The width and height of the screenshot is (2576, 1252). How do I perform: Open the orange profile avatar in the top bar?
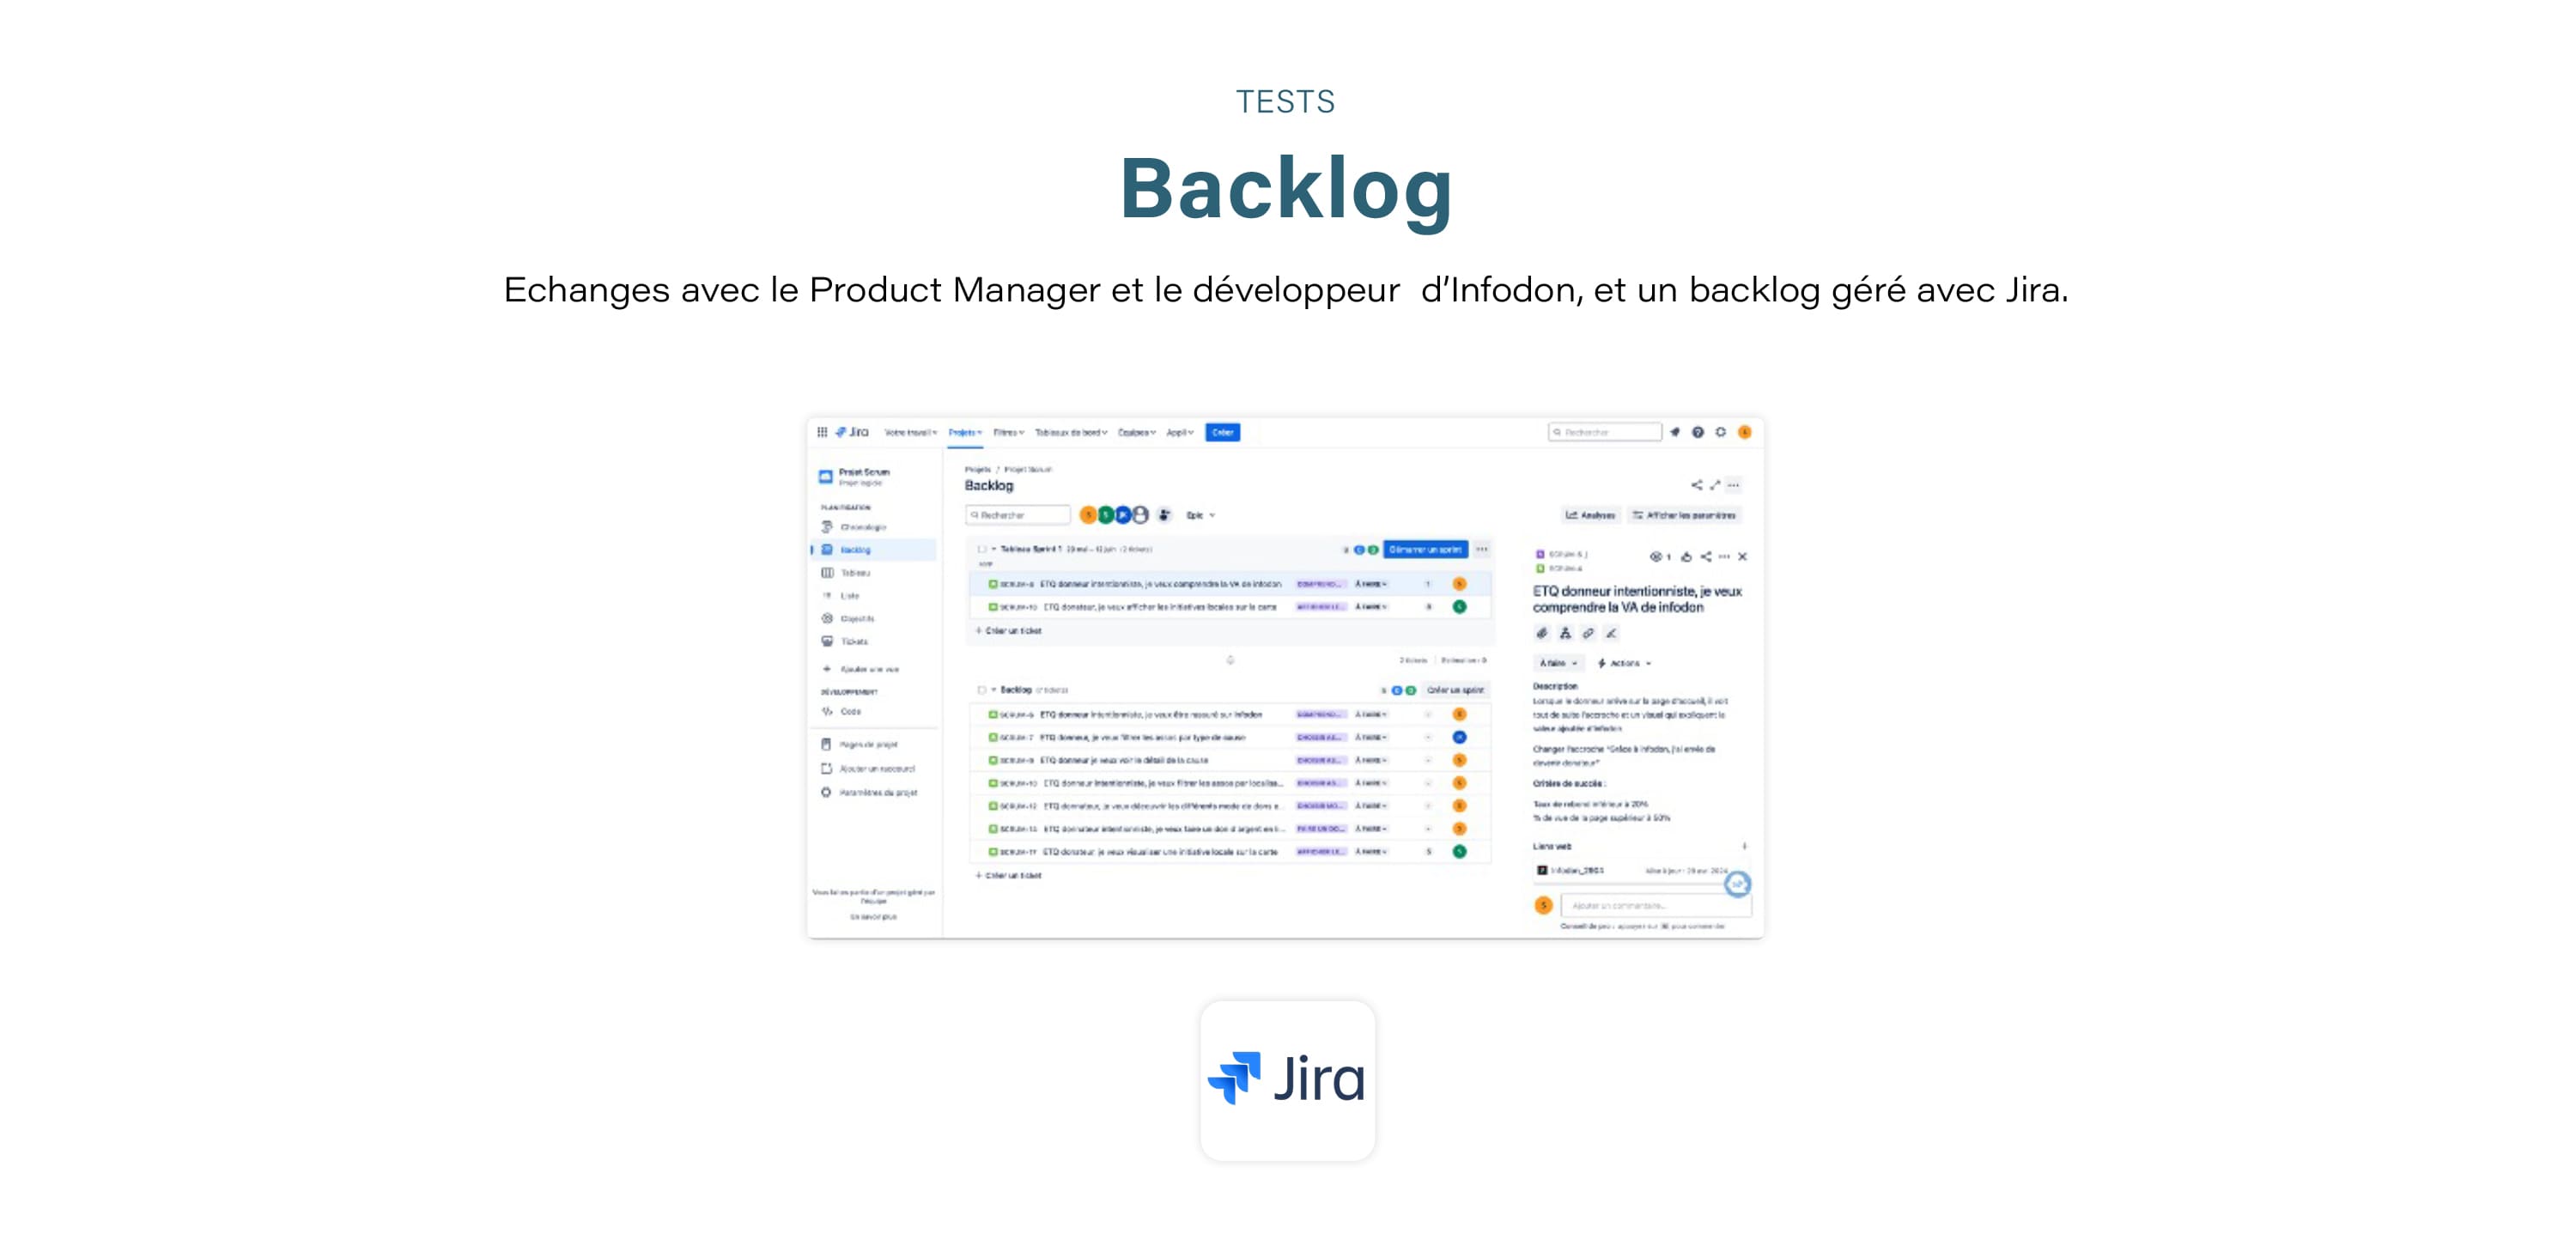(x=1745, y=432)
